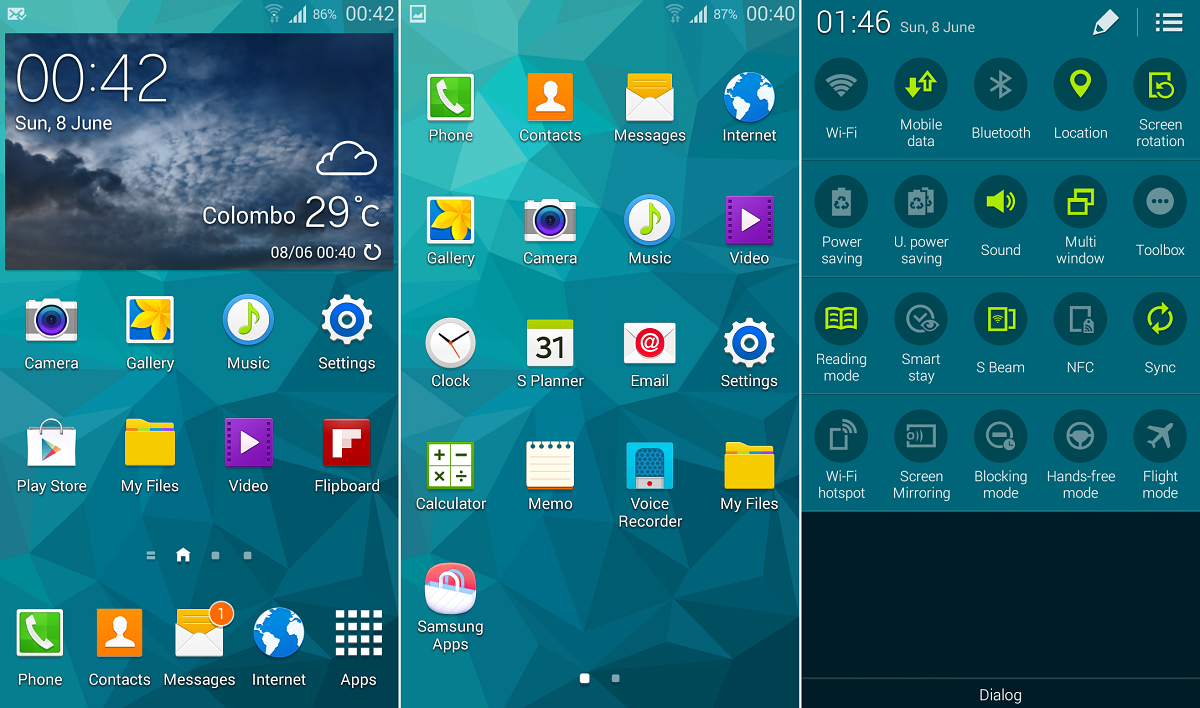Launch the Voice Recorder app

tap(649, 465)
